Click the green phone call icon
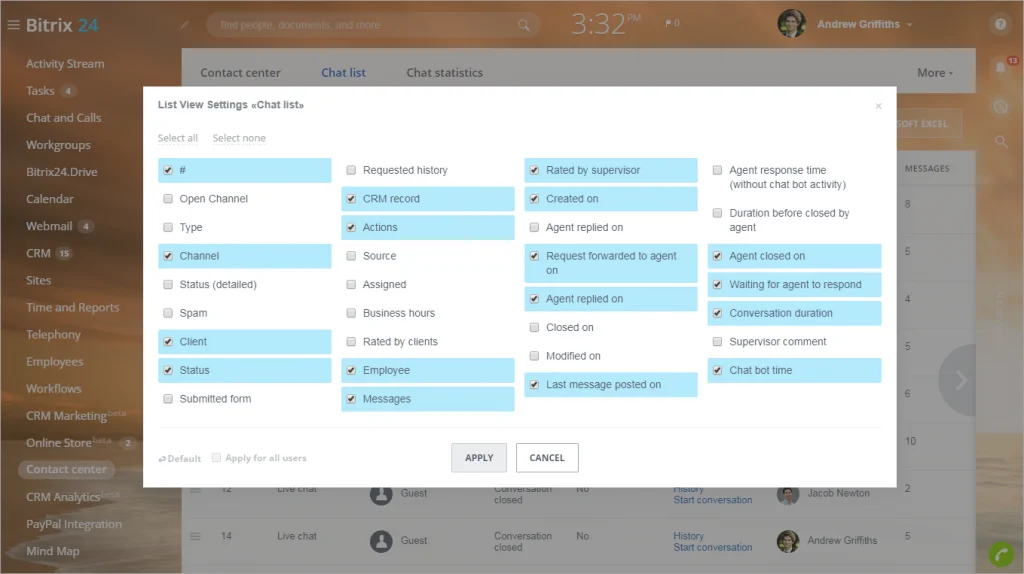The image size is (1024, 574). 1002,554
